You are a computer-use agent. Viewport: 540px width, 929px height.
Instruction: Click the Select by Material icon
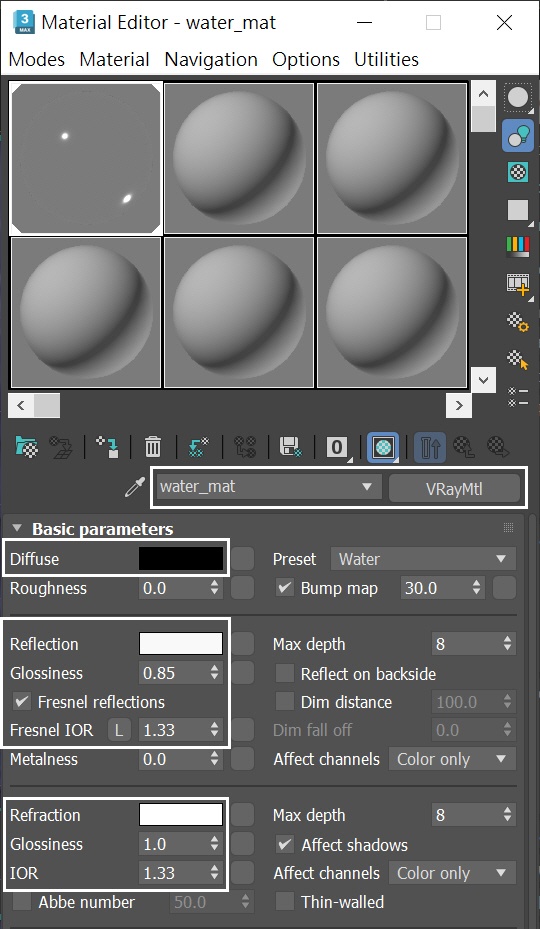[x=517, y=359]
